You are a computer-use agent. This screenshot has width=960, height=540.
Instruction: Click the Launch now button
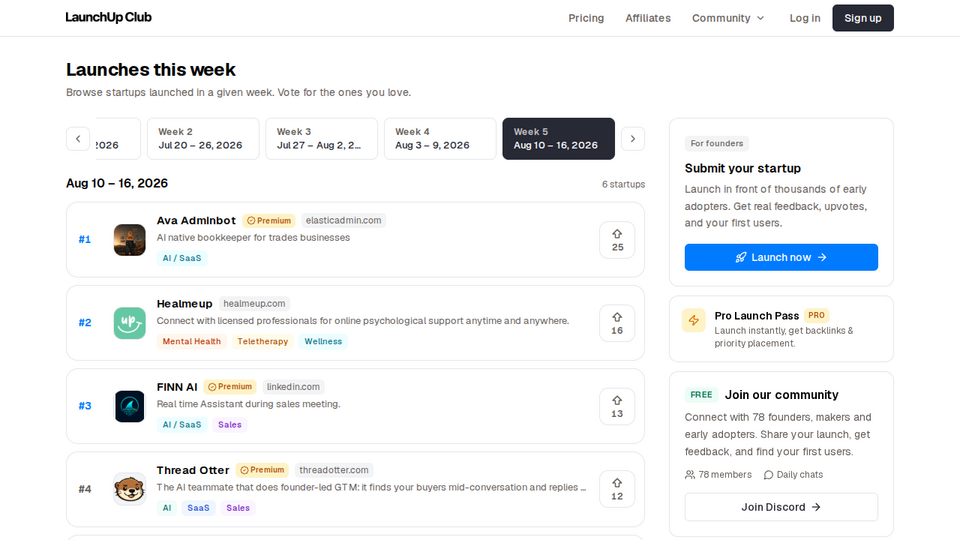tap(781, 257)
